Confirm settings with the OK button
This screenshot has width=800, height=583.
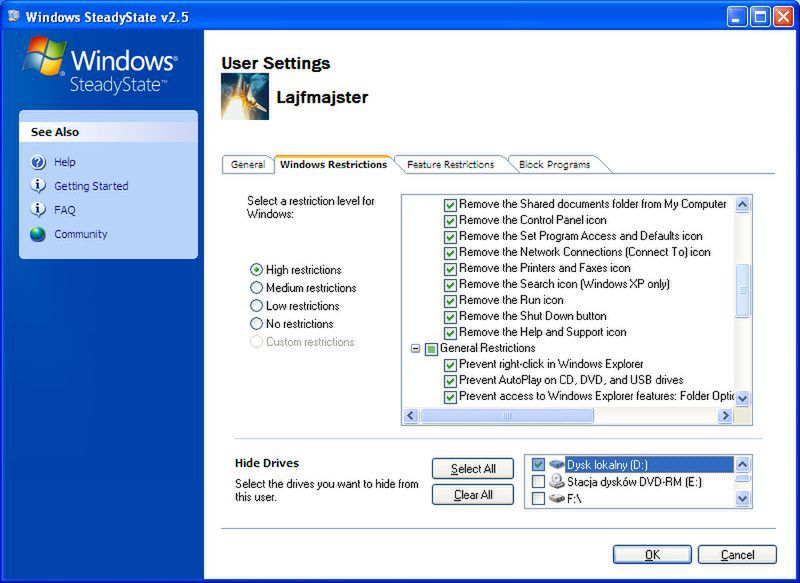pos(652,555)
